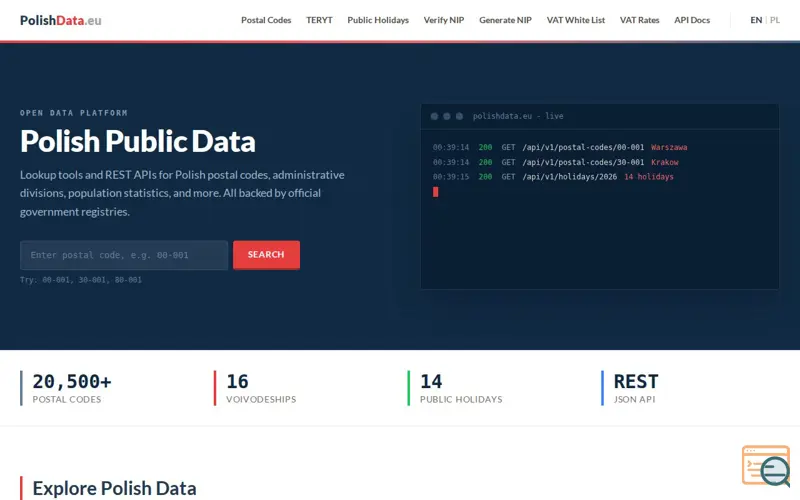
Task: Click the /api/v1/postal-codes/30-001 log line
Action: 556,162
